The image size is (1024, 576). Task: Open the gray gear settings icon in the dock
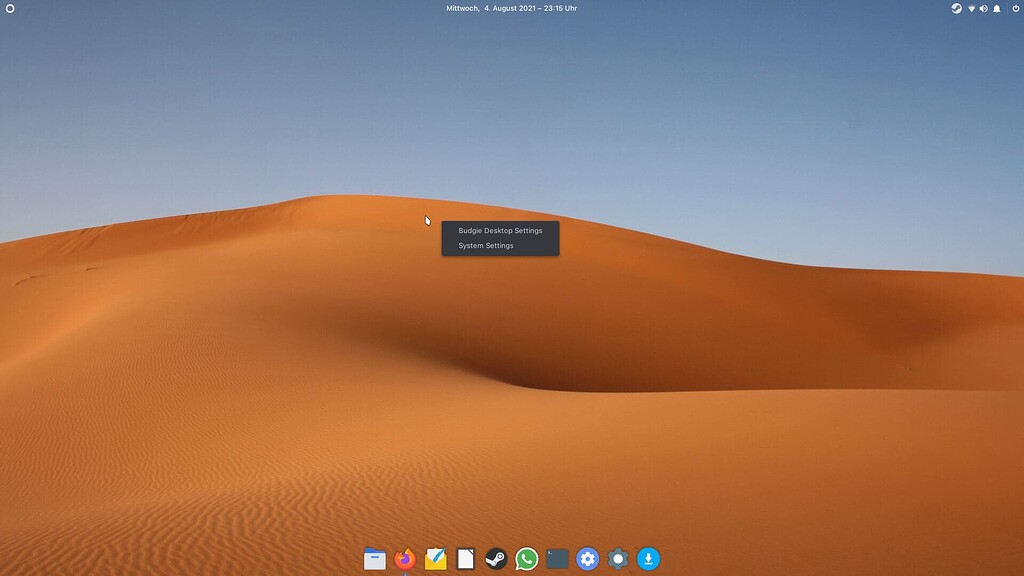[x=619, y=560]
